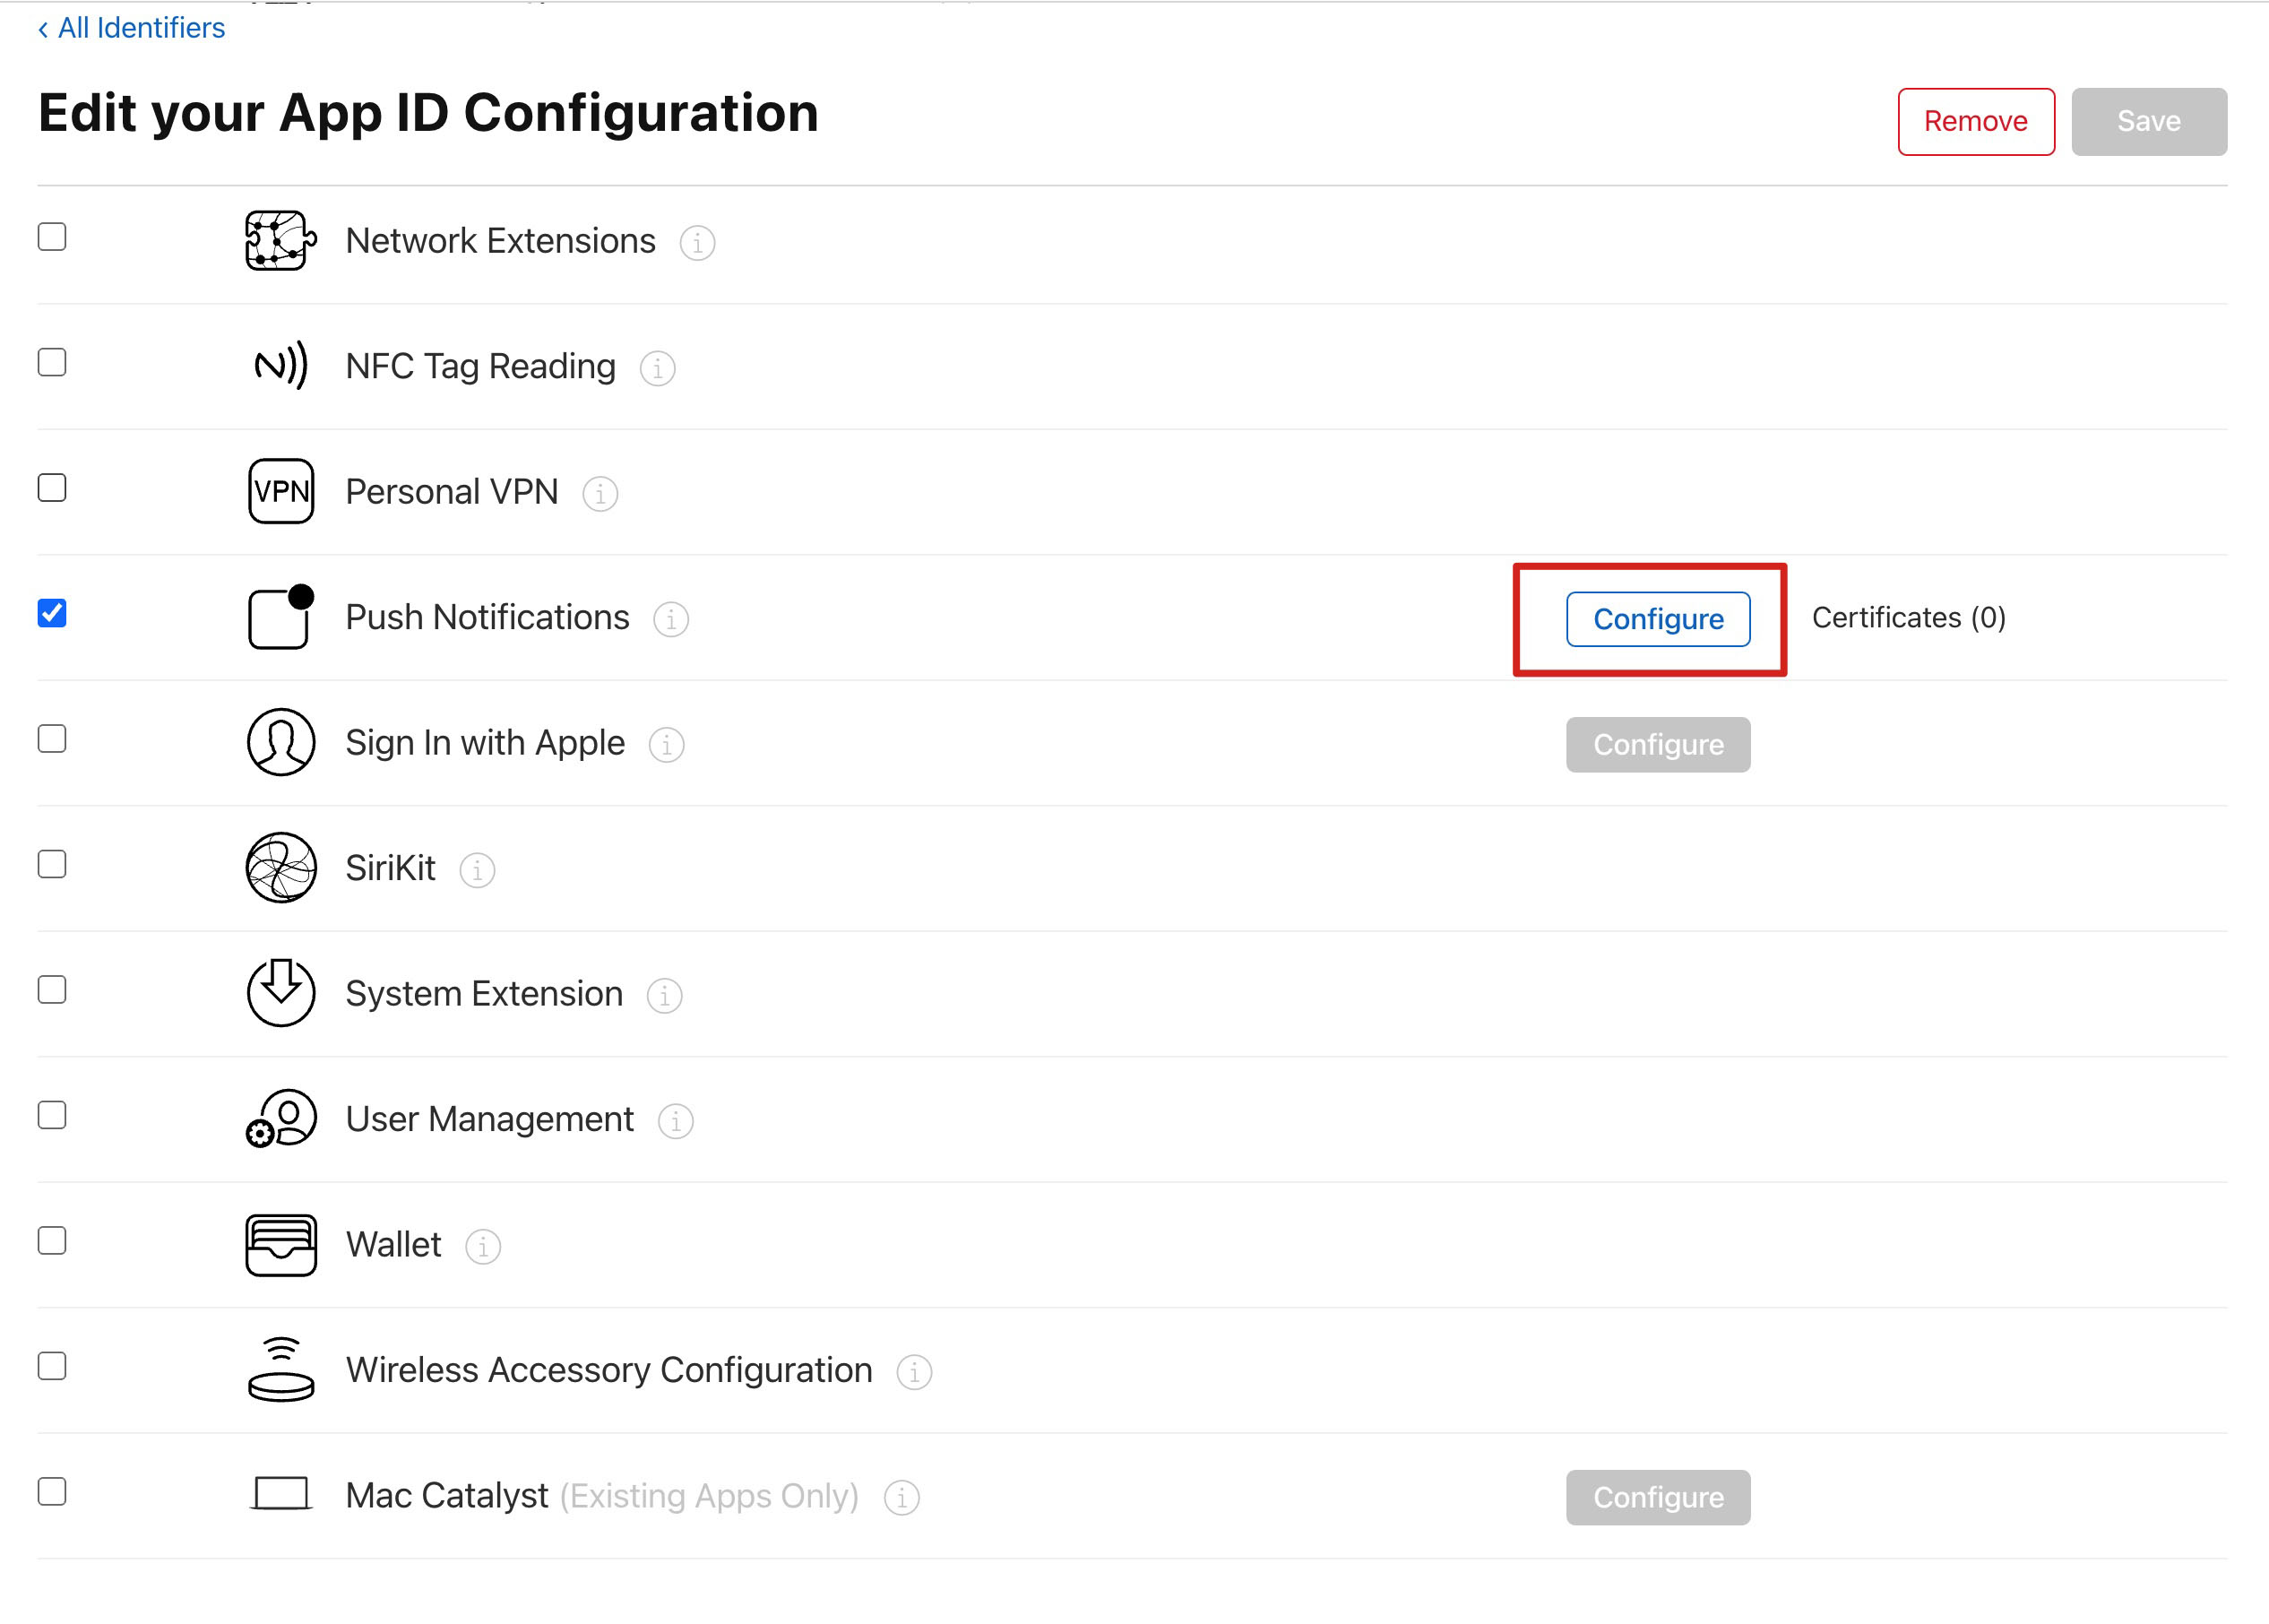Viewport: 2269px width, 1624px height.
Task: Click Configure button for Mac Catalyst
Action: click(x=1657, y=1497)
